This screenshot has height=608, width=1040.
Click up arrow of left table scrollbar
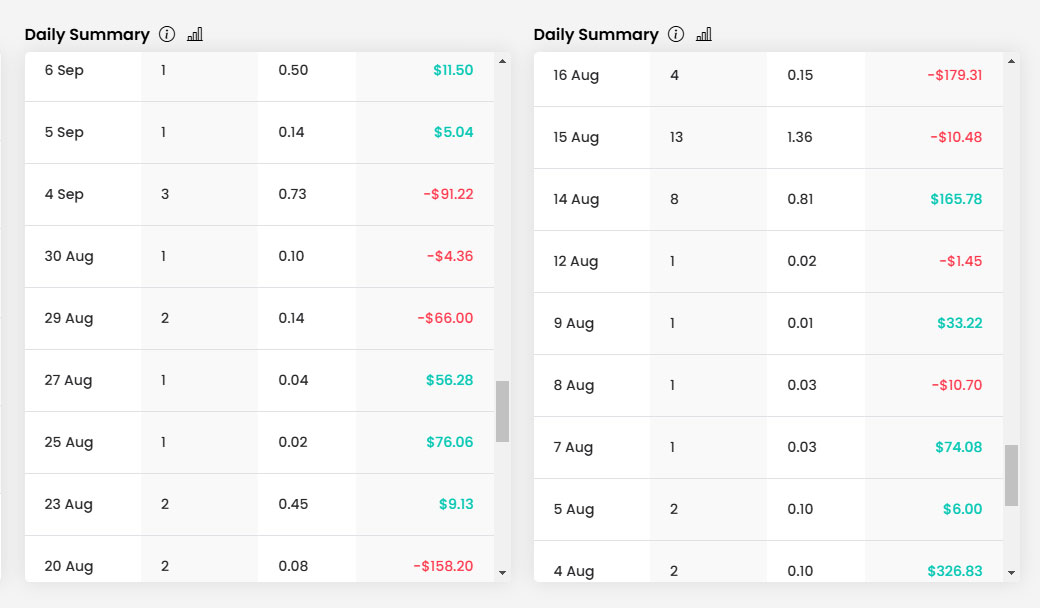(x=503, y=62)
